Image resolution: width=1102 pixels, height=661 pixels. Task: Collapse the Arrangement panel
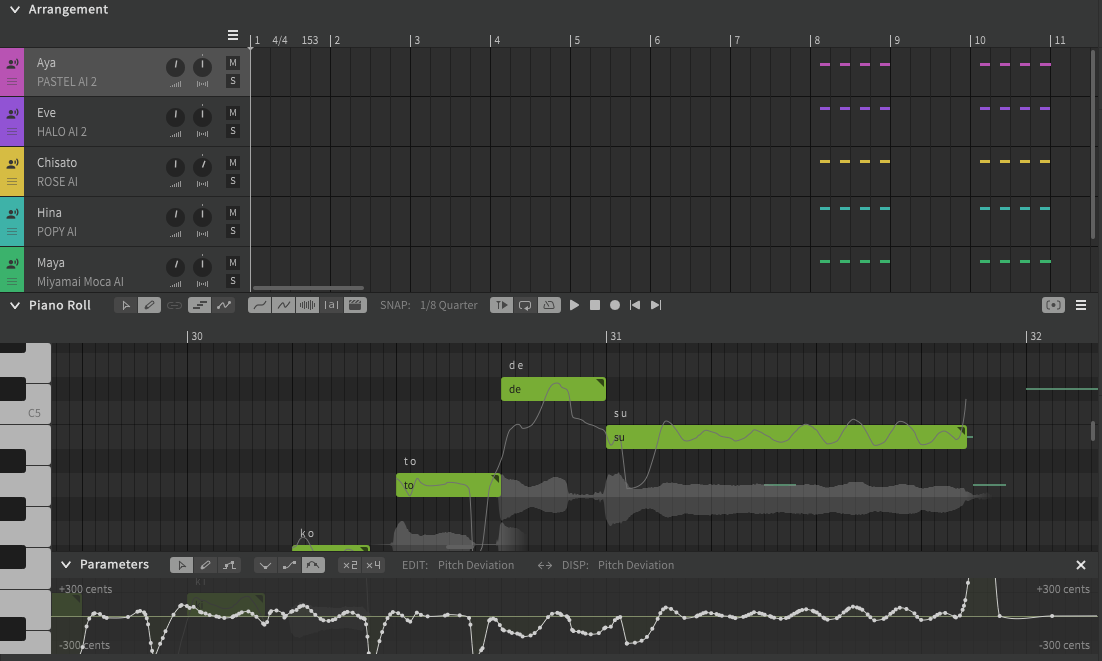pyautogui.click(x=15, y=10)
